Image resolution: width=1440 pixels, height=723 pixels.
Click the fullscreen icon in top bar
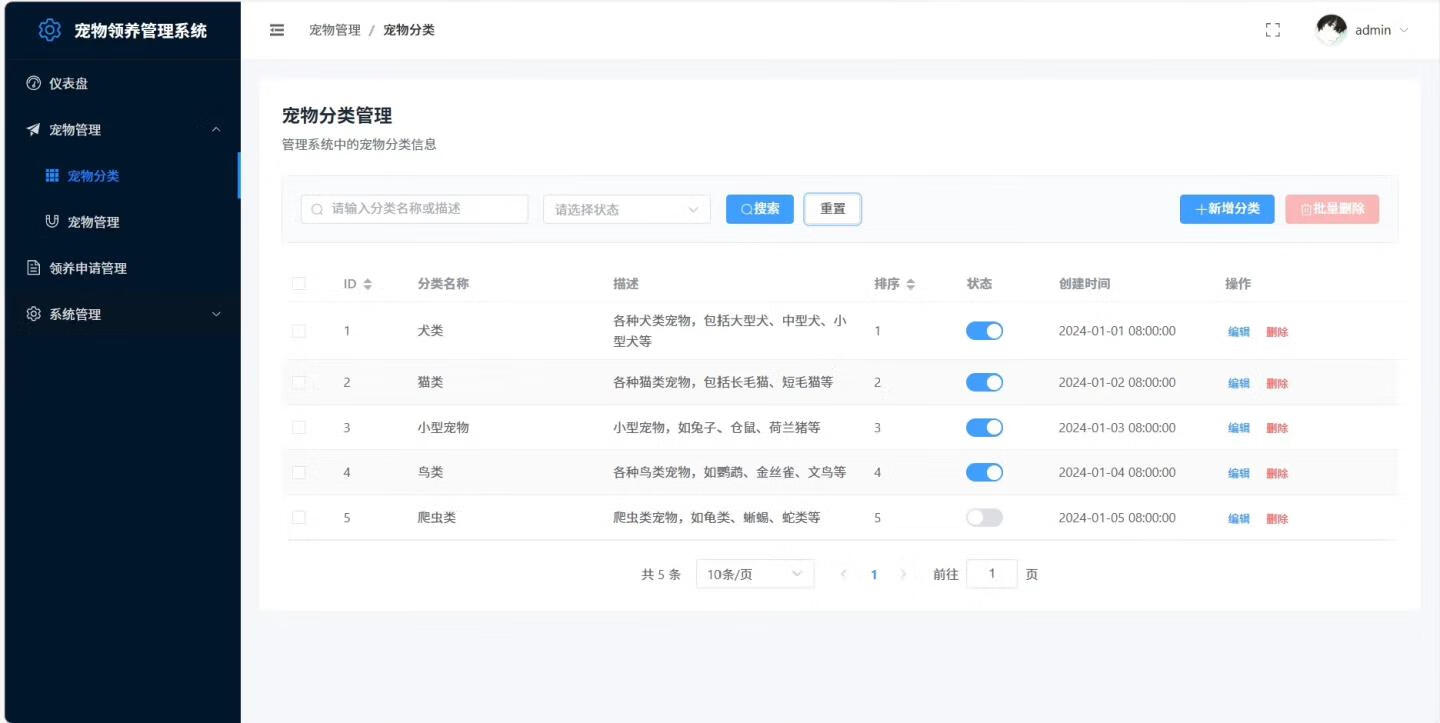point(1272,30)
